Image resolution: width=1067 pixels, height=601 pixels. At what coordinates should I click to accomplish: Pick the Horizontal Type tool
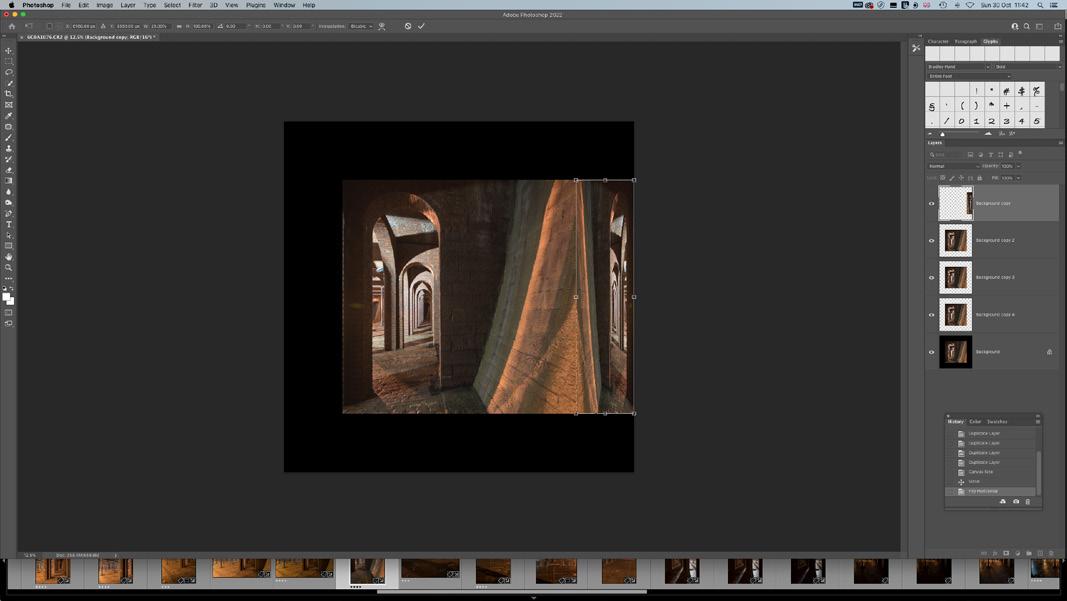pyautogui.click(x=9, y=224)
